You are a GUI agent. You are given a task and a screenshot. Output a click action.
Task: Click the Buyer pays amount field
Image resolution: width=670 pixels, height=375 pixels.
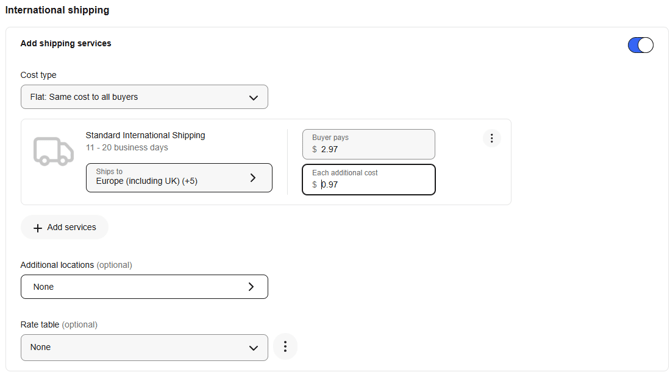click(369, 144)
